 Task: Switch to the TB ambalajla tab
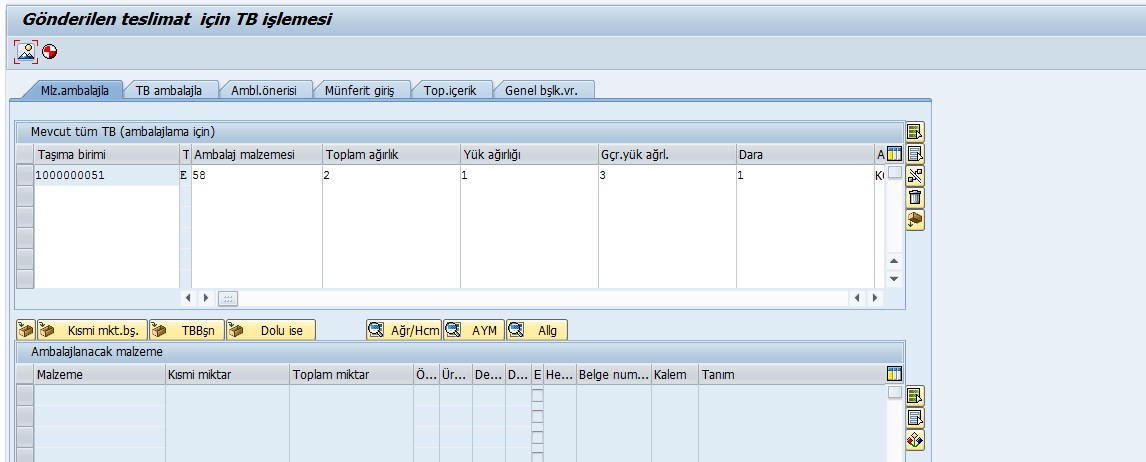[169, 90]
